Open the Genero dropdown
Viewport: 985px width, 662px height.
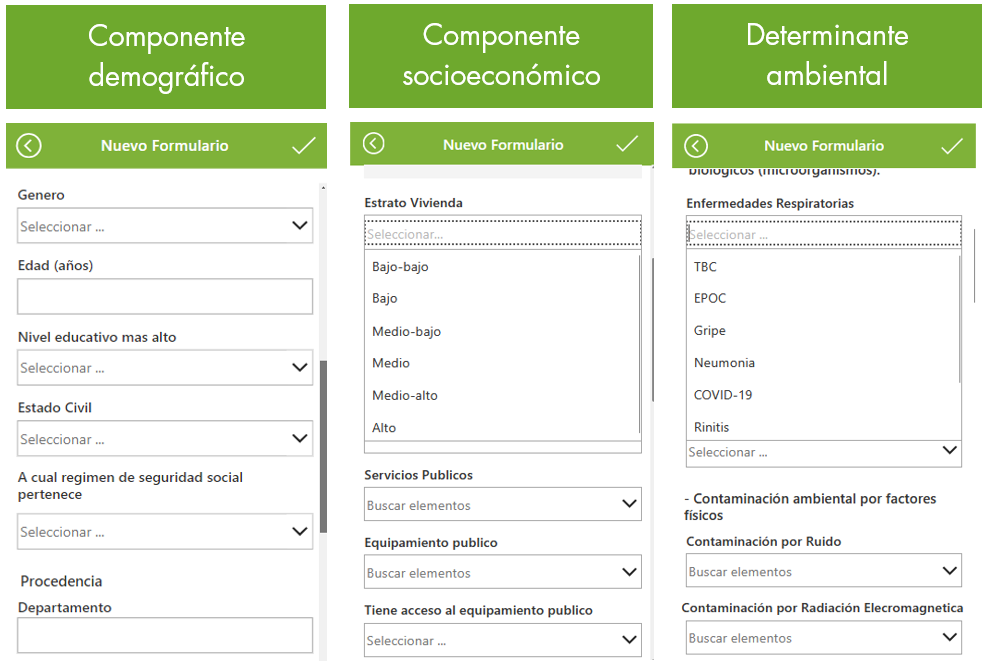point(165,226)
